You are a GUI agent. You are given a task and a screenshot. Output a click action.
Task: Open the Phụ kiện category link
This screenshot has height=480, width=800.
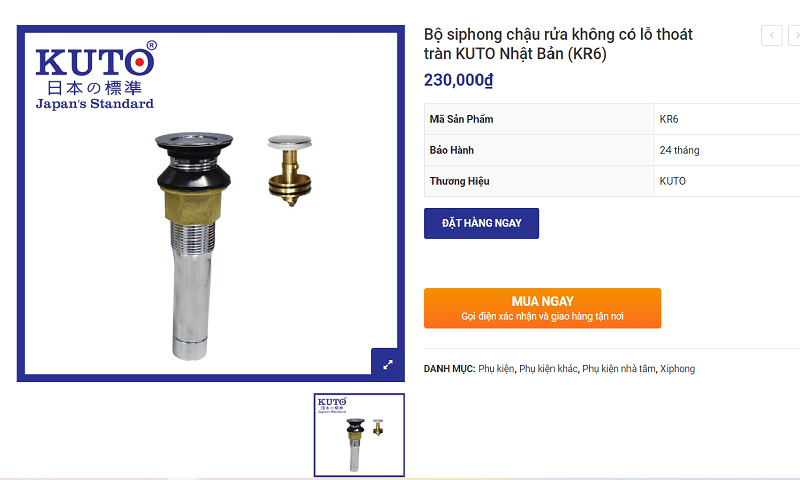(496, 369)
